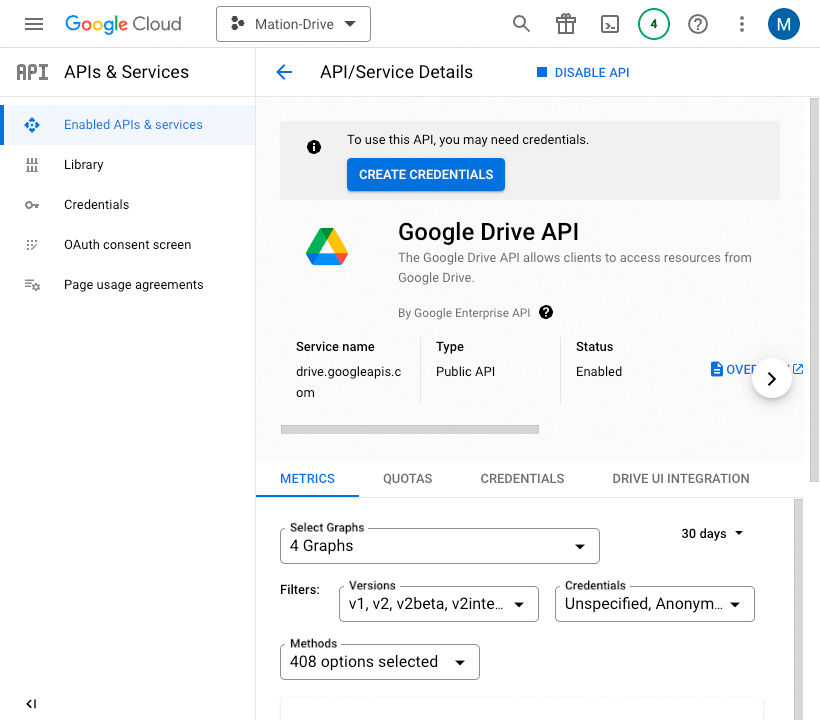Switch to the Metrics tab
This screenshot has width=820, height=720.
(x=308, y=478)
